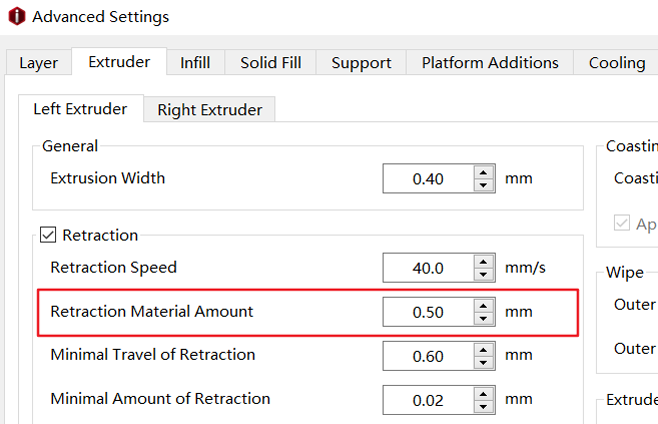Viewport: 658px width, 424px height.
Task: Decrease Minimal Amount of Retraction value
Action: point(484,407)
